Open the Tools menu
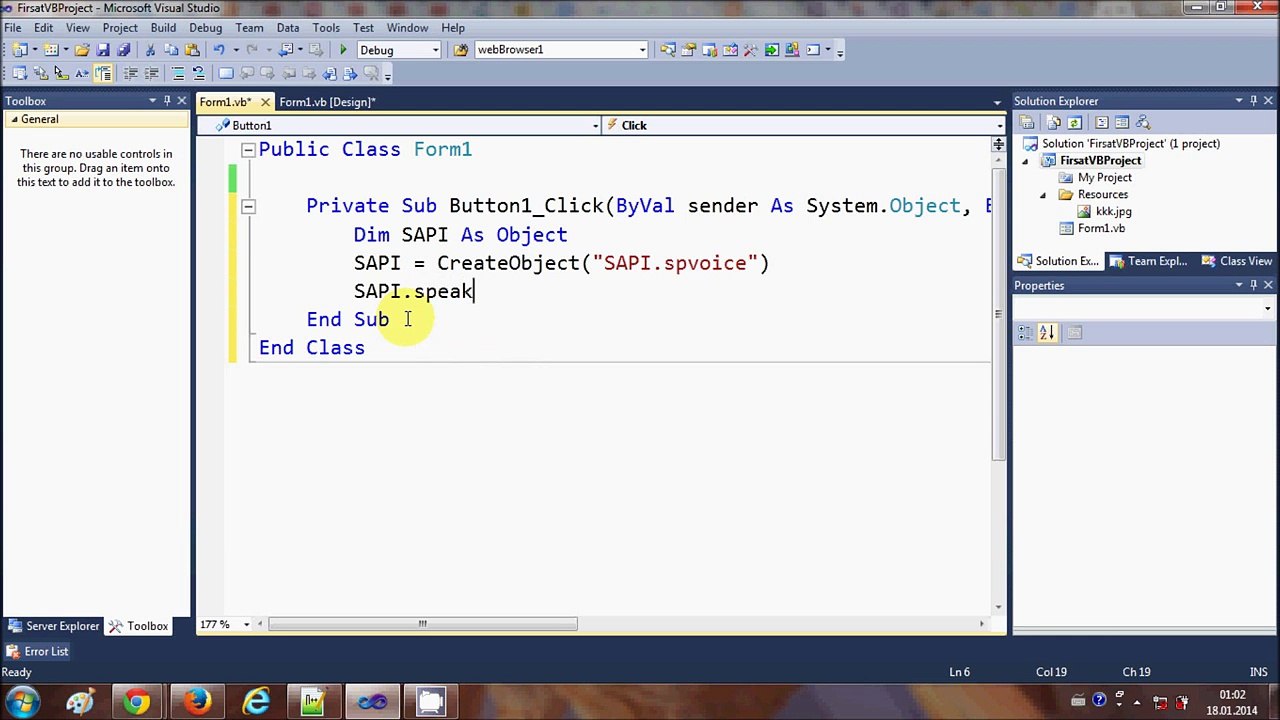Image resolution: width=1280 pixels, height=720 pixels. pyautogui.click(x=326, y=28)
